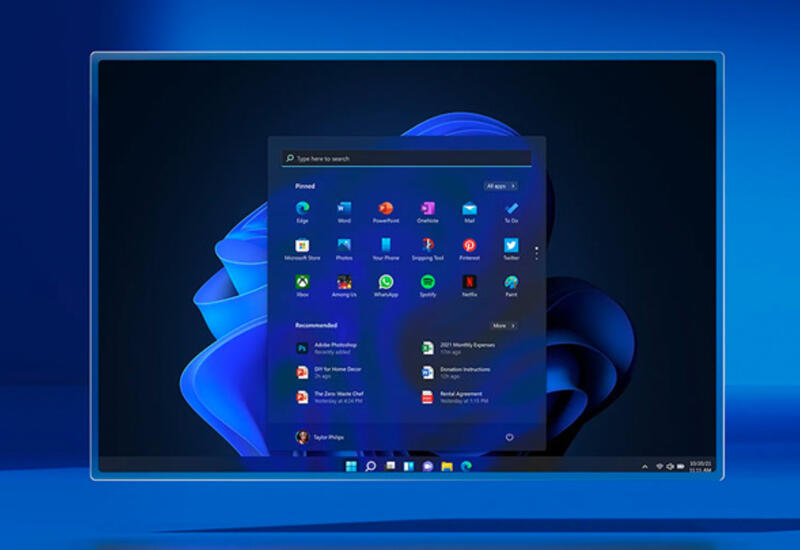The image size is (800, 550).
Task: Open recommended Adobe Photoshop entry
Action: coord(327,348)
